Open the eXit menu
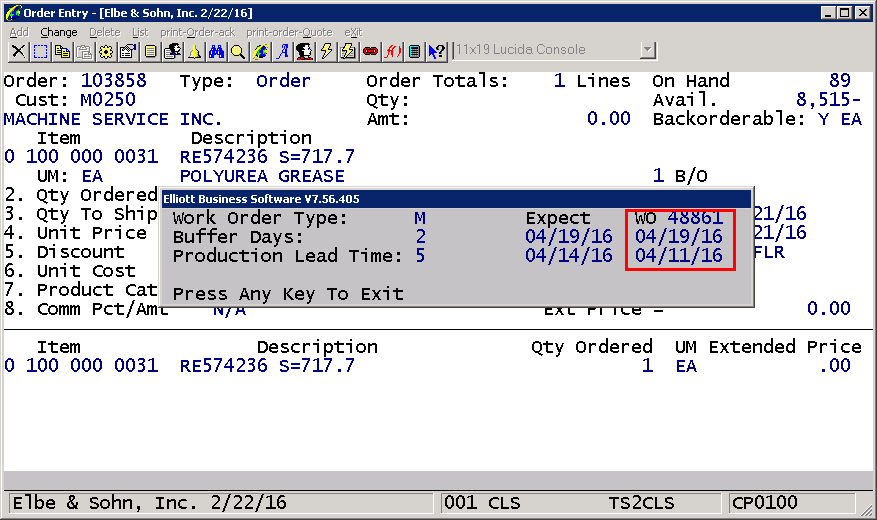Screen dimensions: 877x520 click(353, 32)
